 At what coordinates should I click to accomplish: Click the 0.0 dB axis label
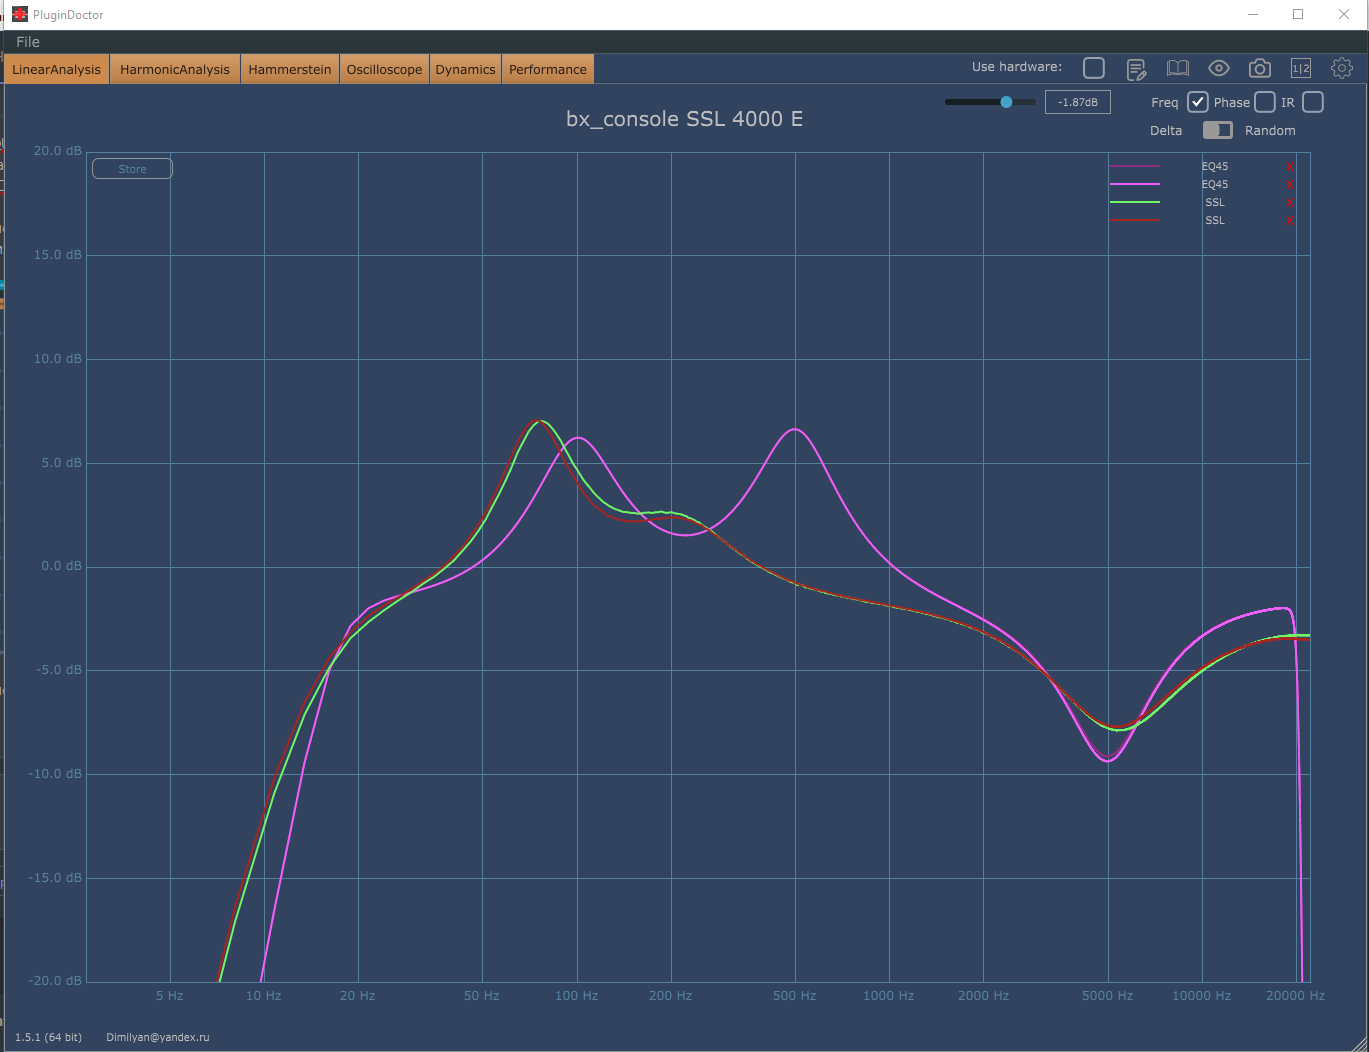point(61,566)
